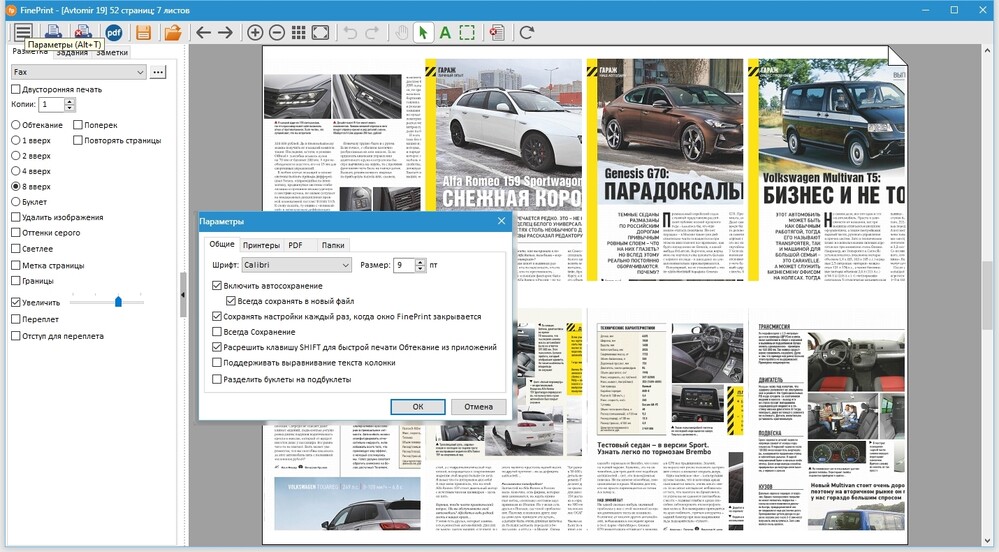999x552 pixels.
Task: Open the hamburger Параметры menu icon
Action: [23, 32]
